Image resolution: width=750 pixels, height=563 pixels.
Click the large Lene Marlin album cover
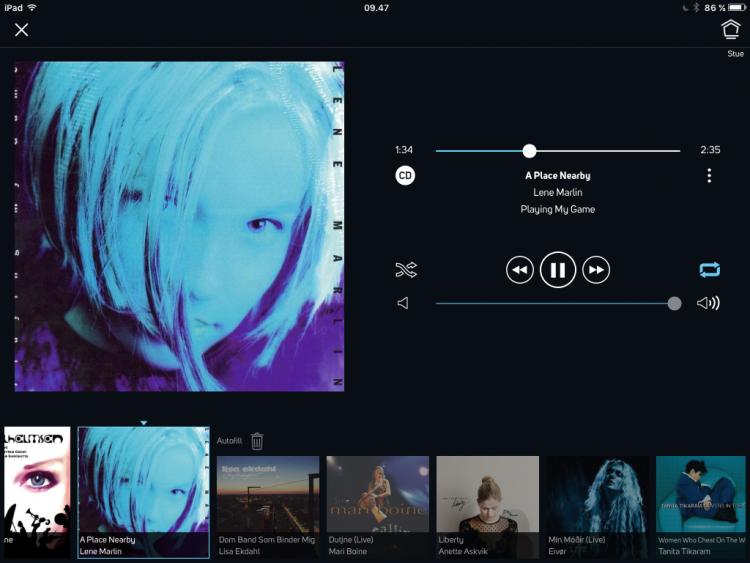179,226
